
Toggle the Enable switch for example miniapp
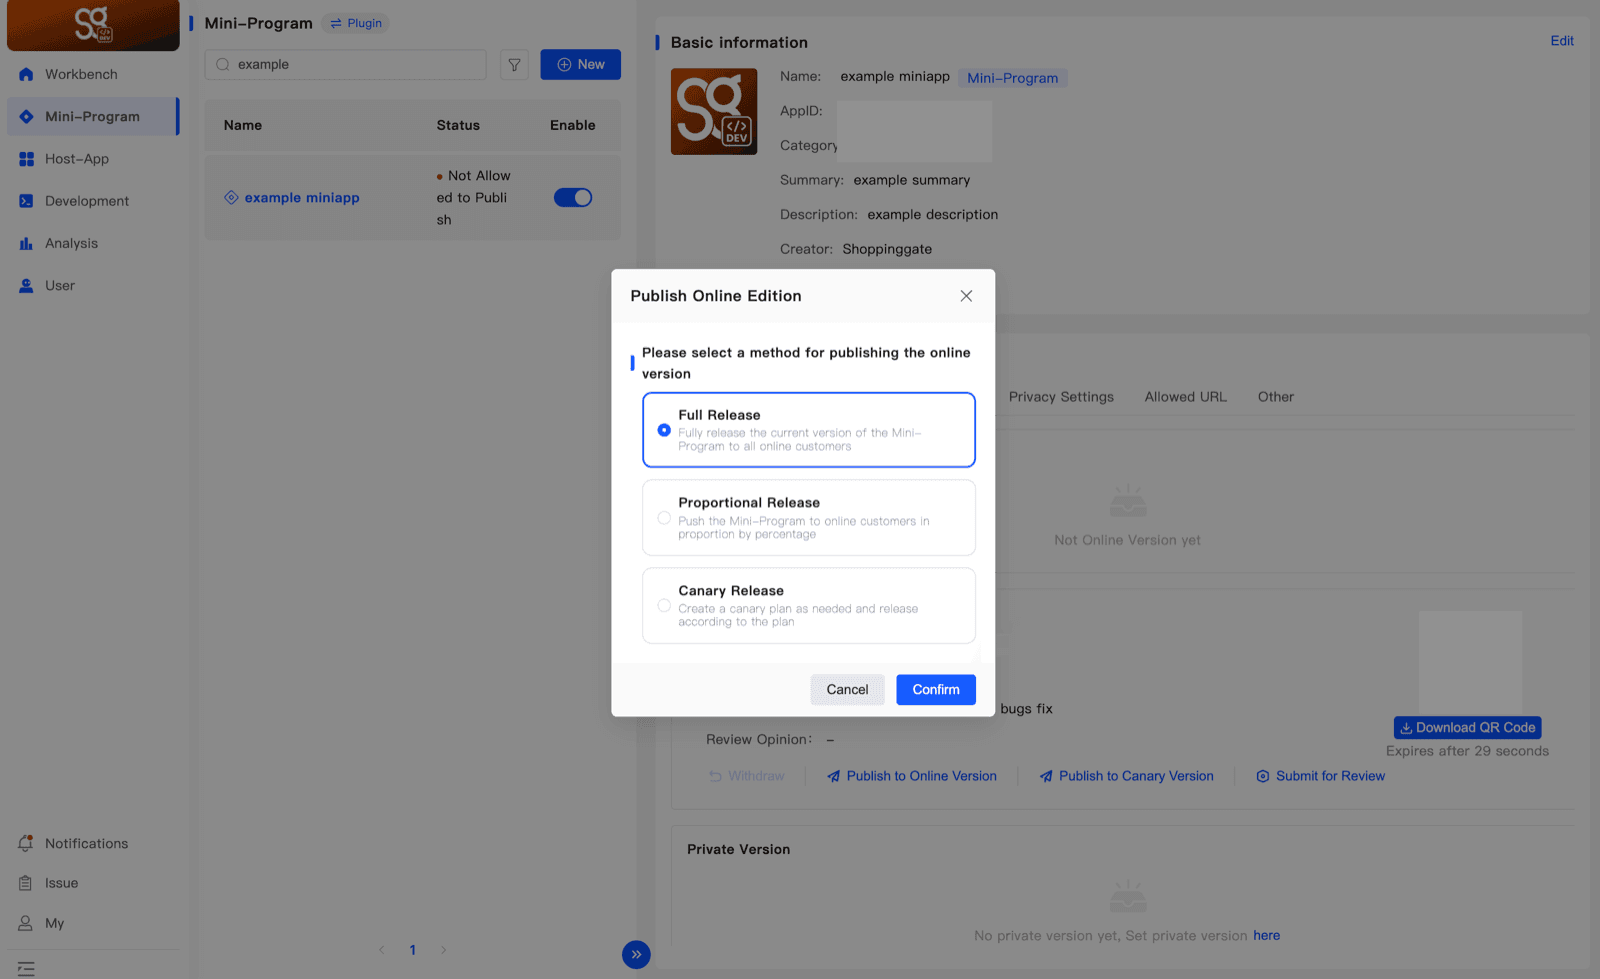(x=573, y=198)
